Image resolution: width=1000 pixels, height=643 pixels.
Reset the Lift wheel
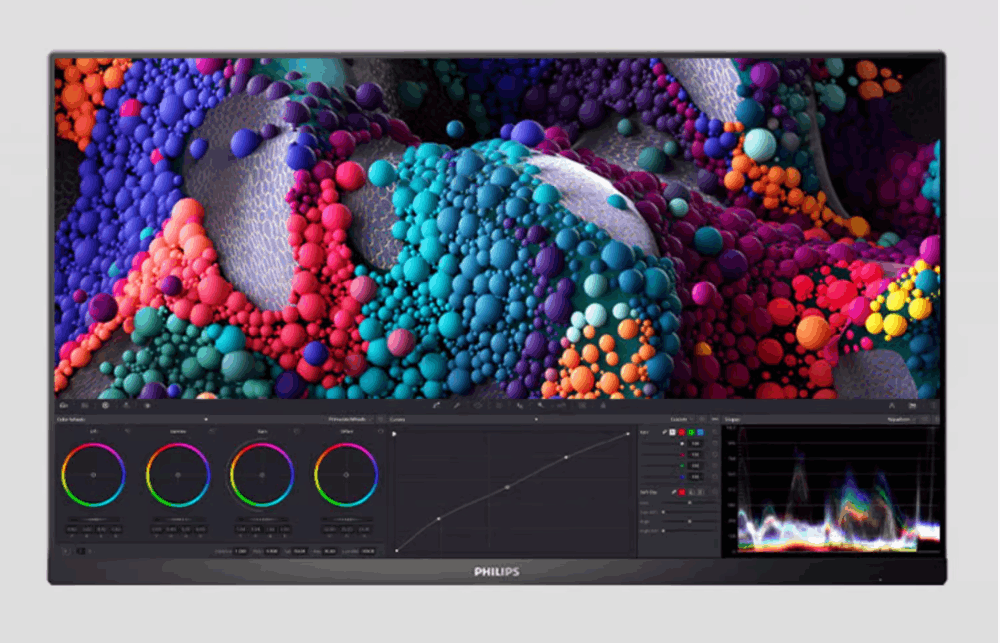click(128, 432)
